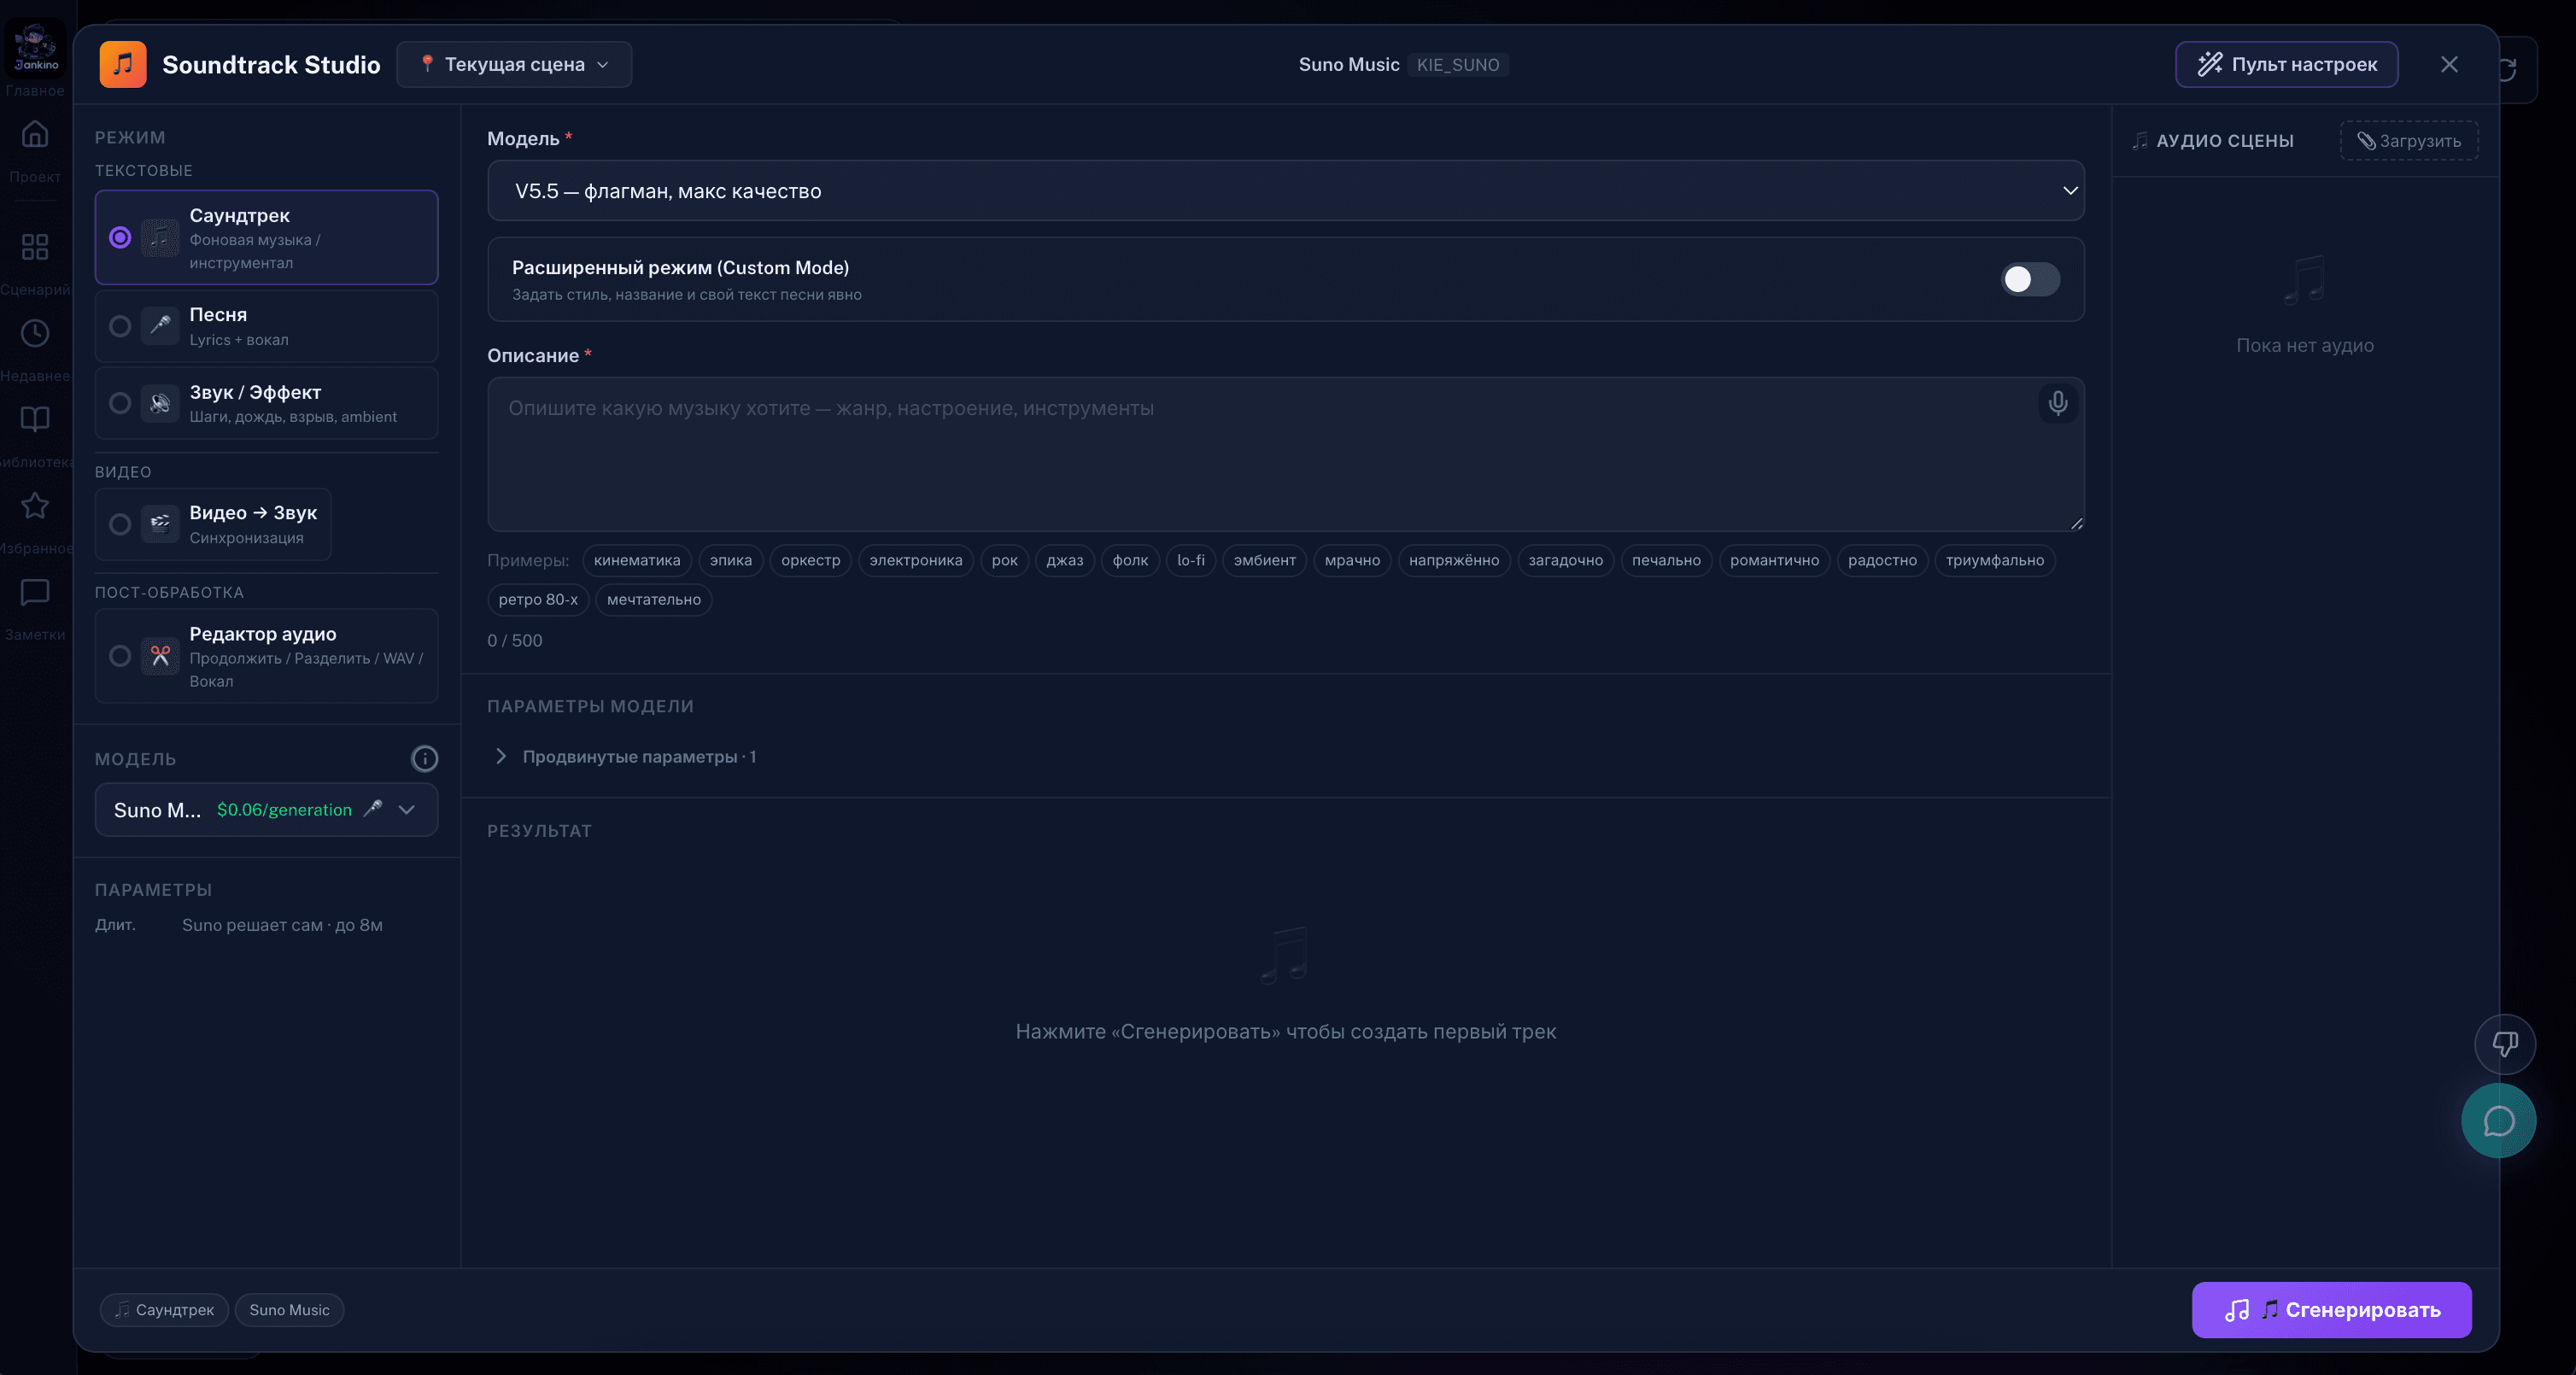Open the Заметки message sidebar icon

[x=35, y=592]
